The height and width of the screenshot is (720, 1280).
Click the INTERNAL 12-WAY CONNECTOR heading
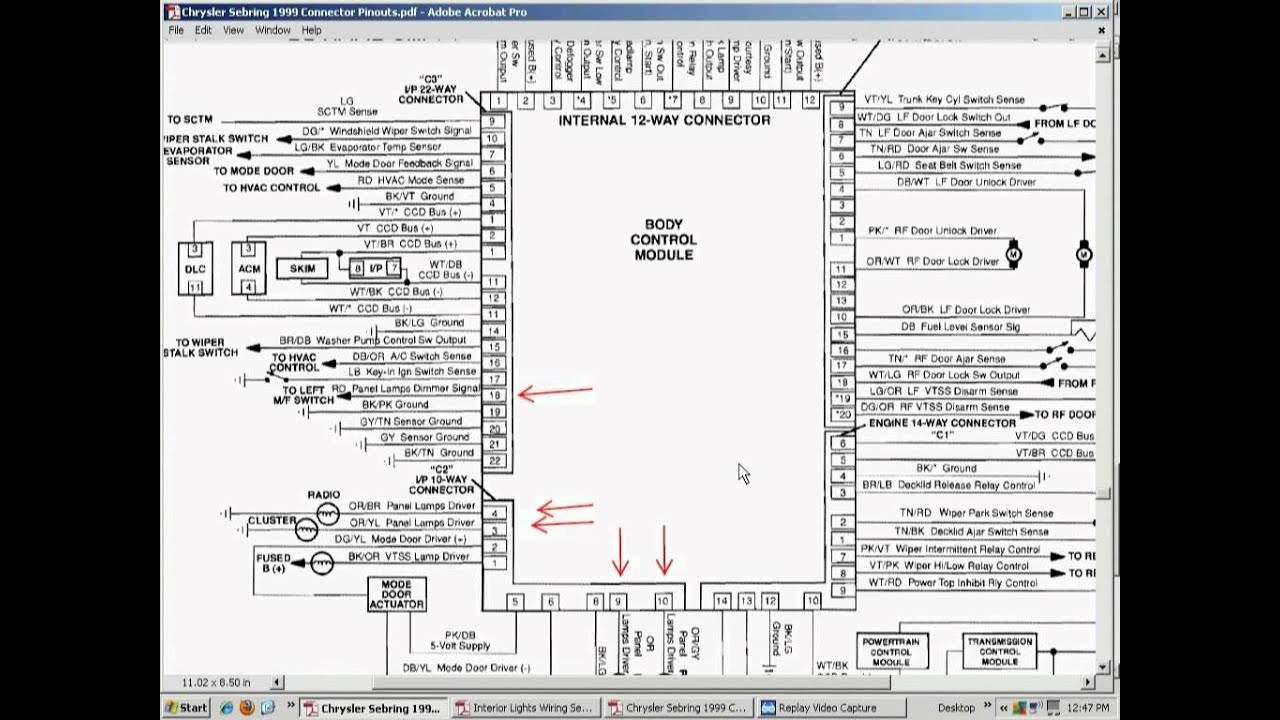point(664,120)
